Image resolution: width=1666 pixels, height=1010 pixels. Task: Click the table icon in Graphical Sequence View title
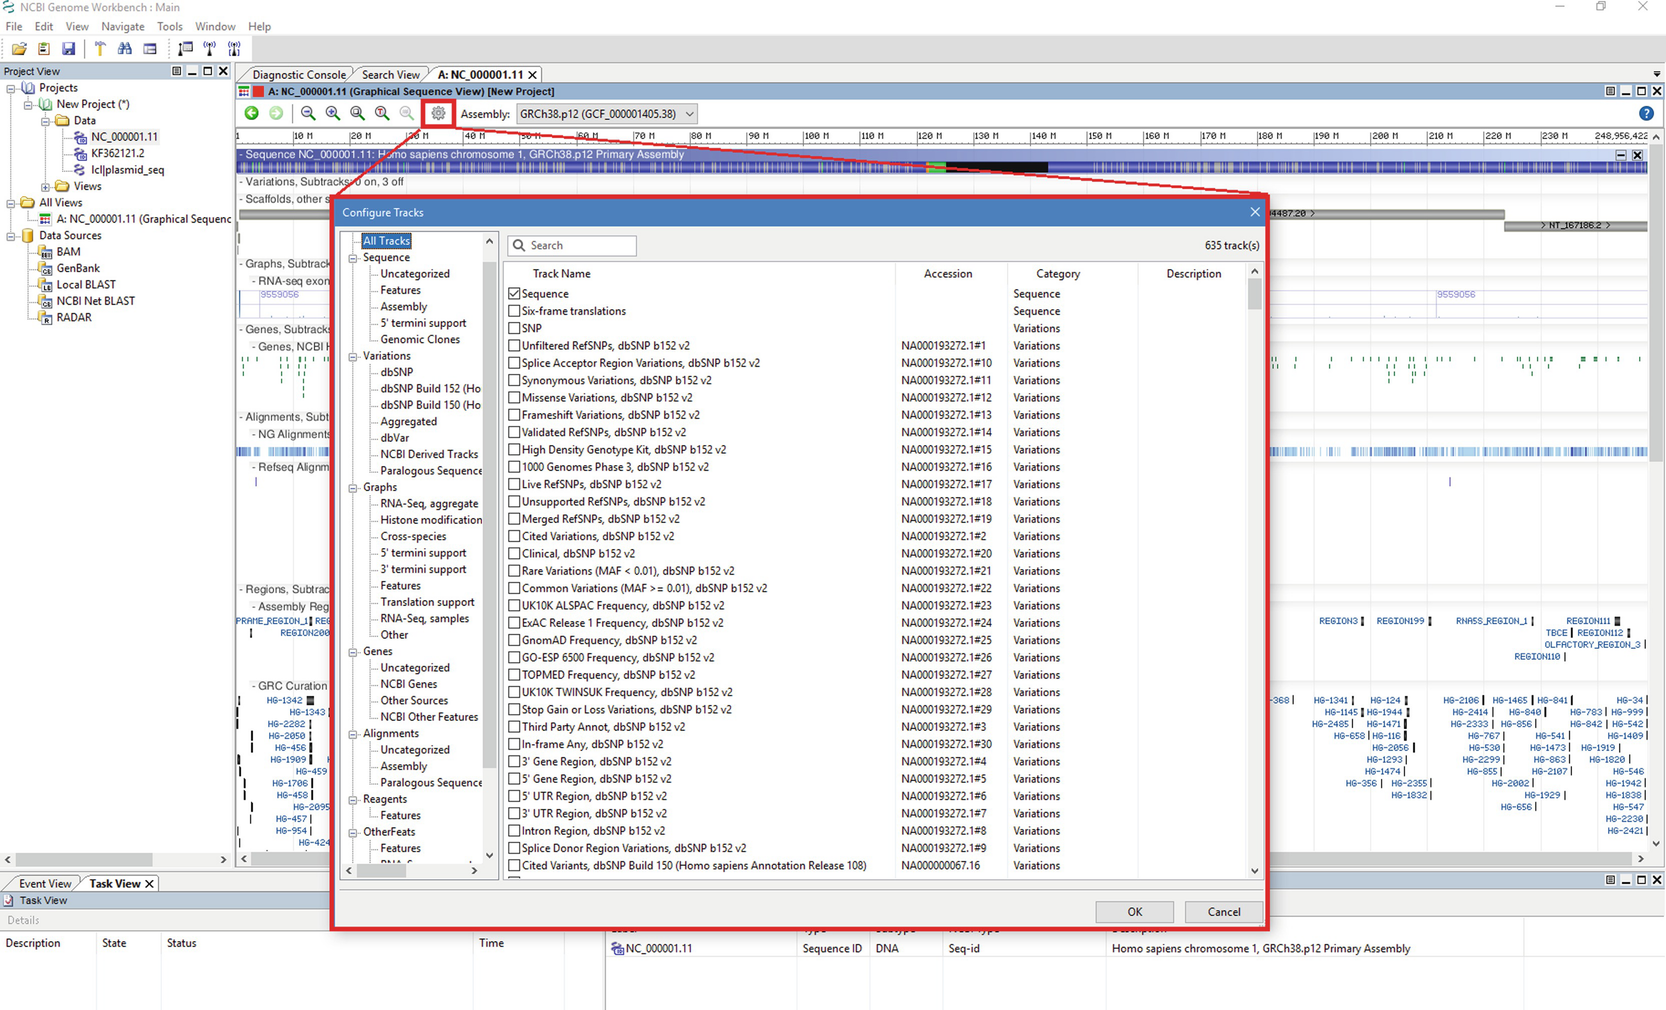tap(244, 91)
